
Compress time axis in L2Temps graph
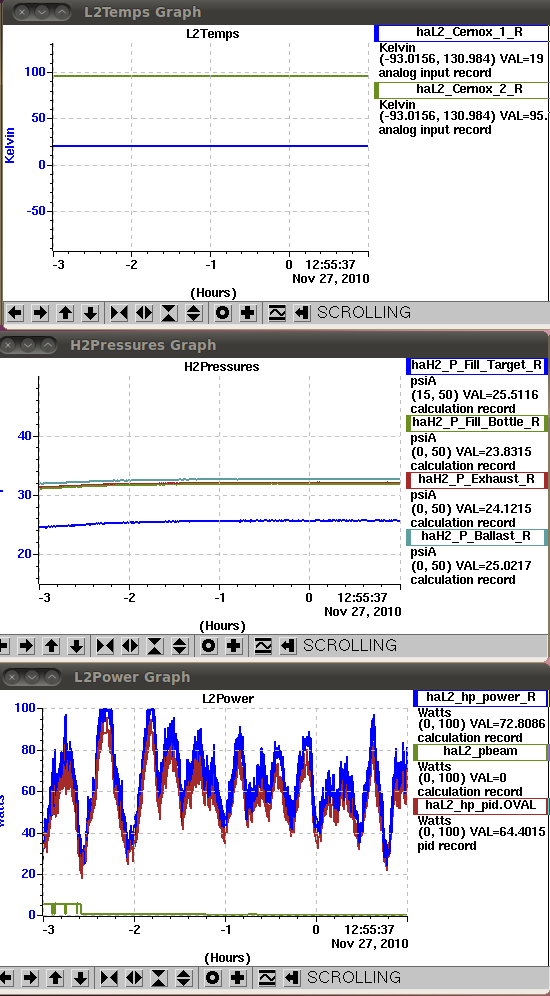pyautogui.click(x=119, y=313)
